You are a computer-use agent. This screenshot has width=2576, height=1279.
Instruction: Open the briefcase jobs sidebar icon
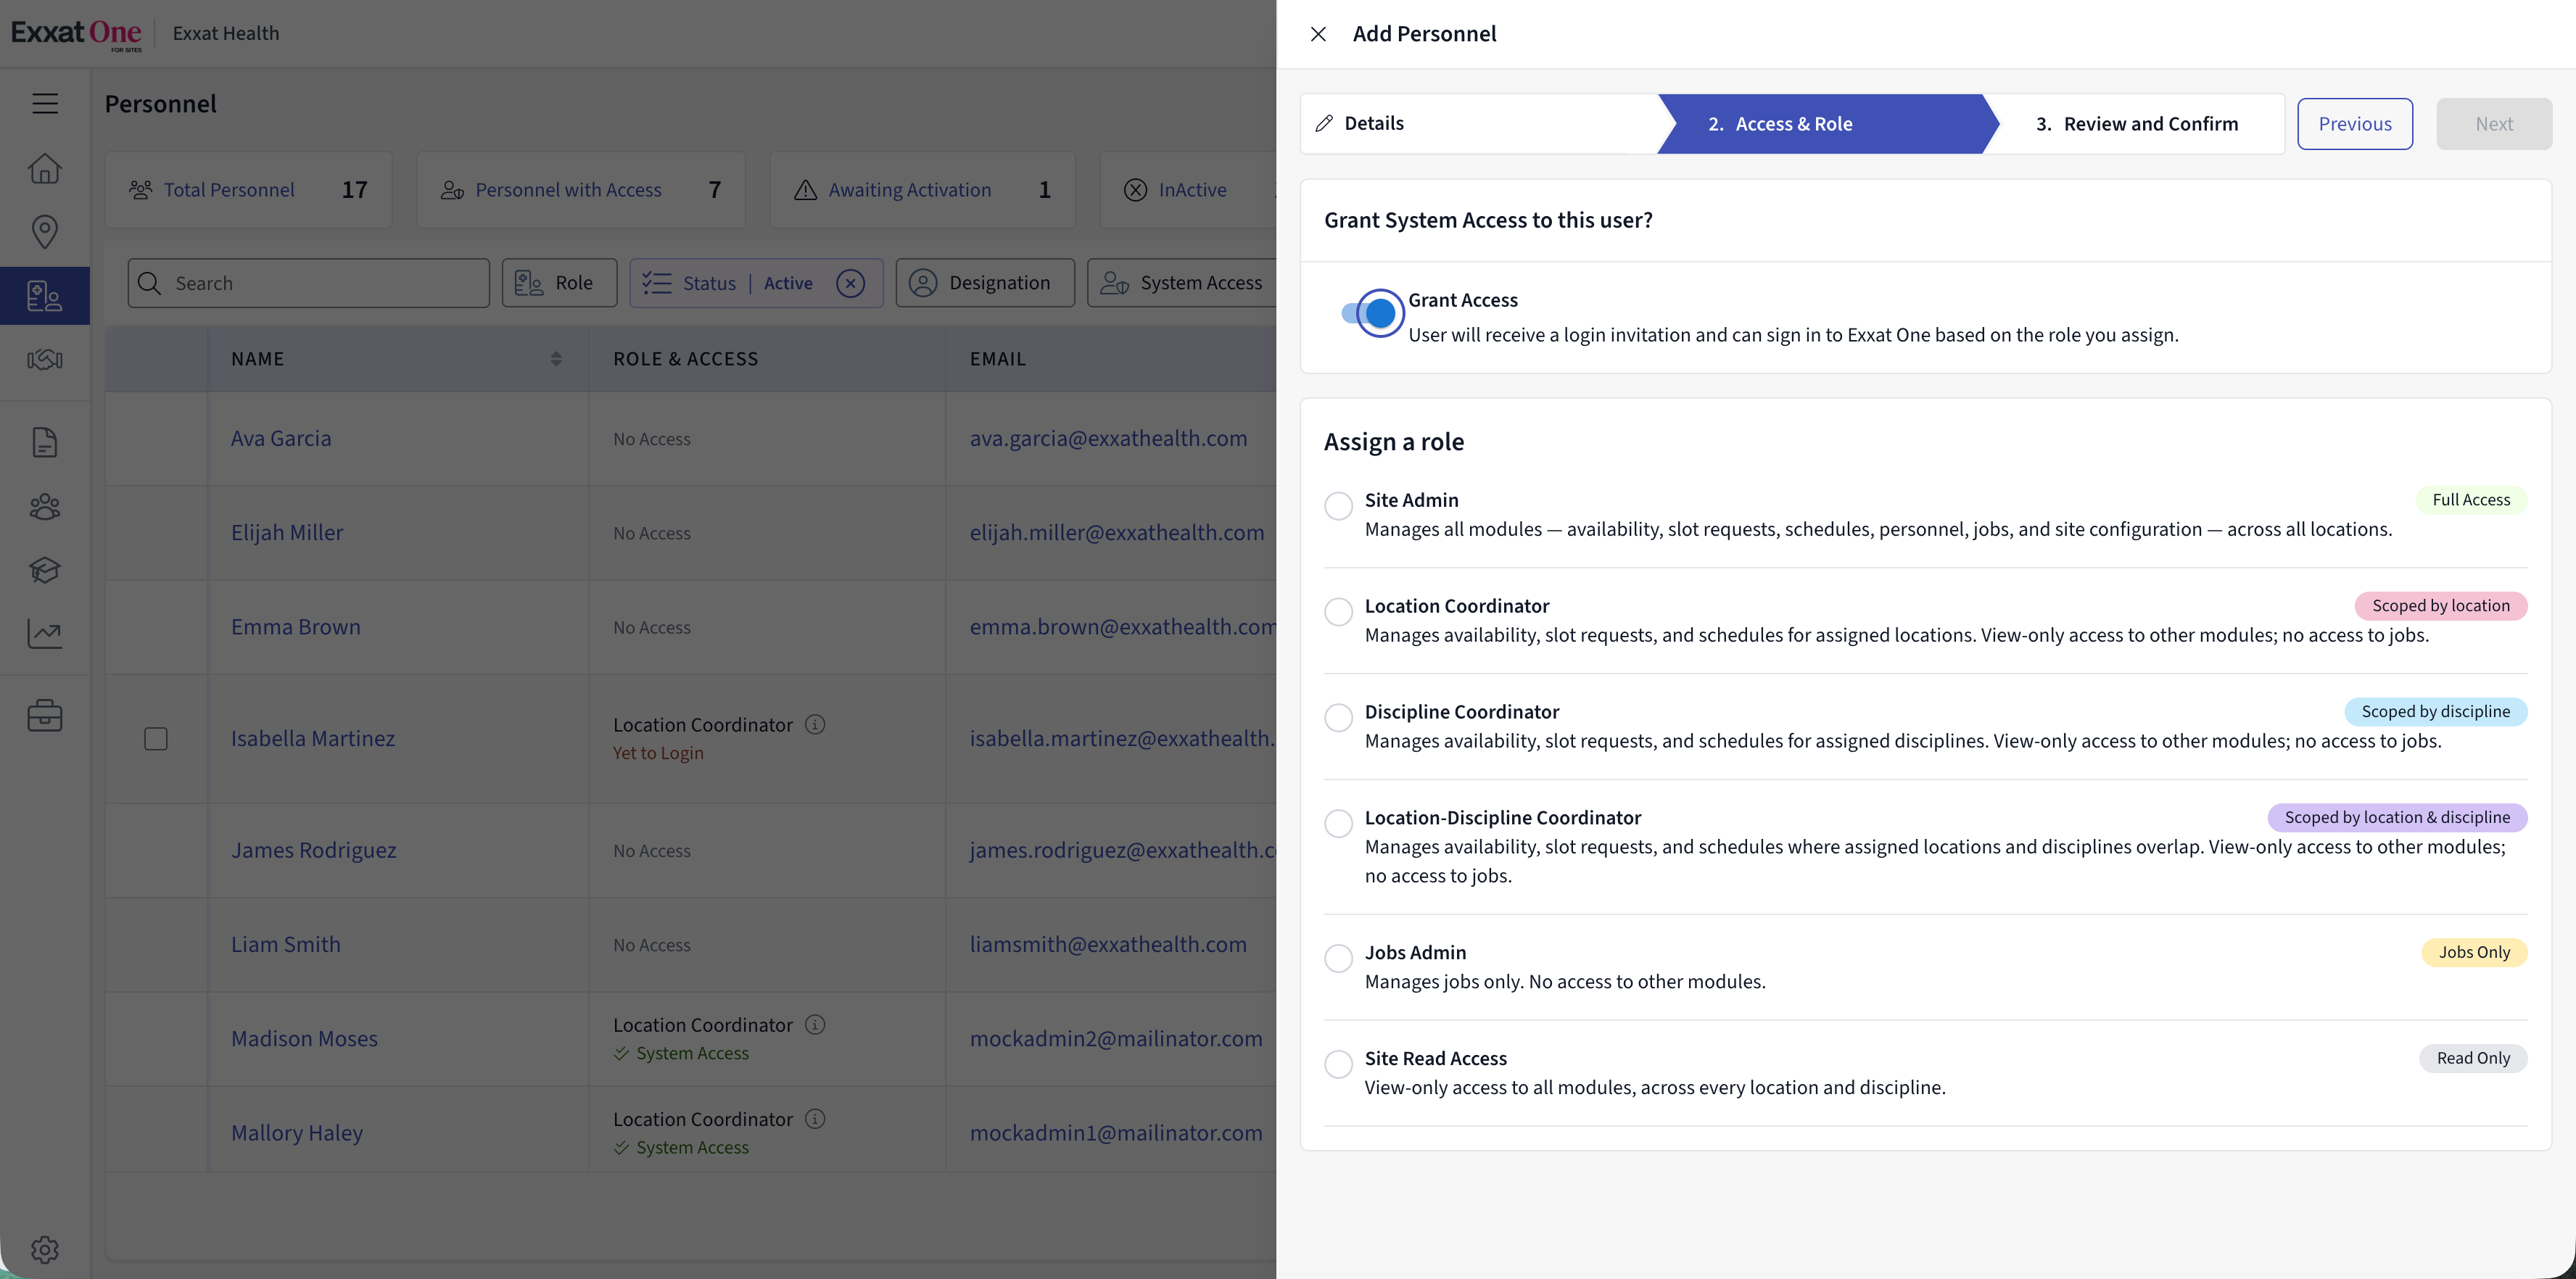coord(45,715)
